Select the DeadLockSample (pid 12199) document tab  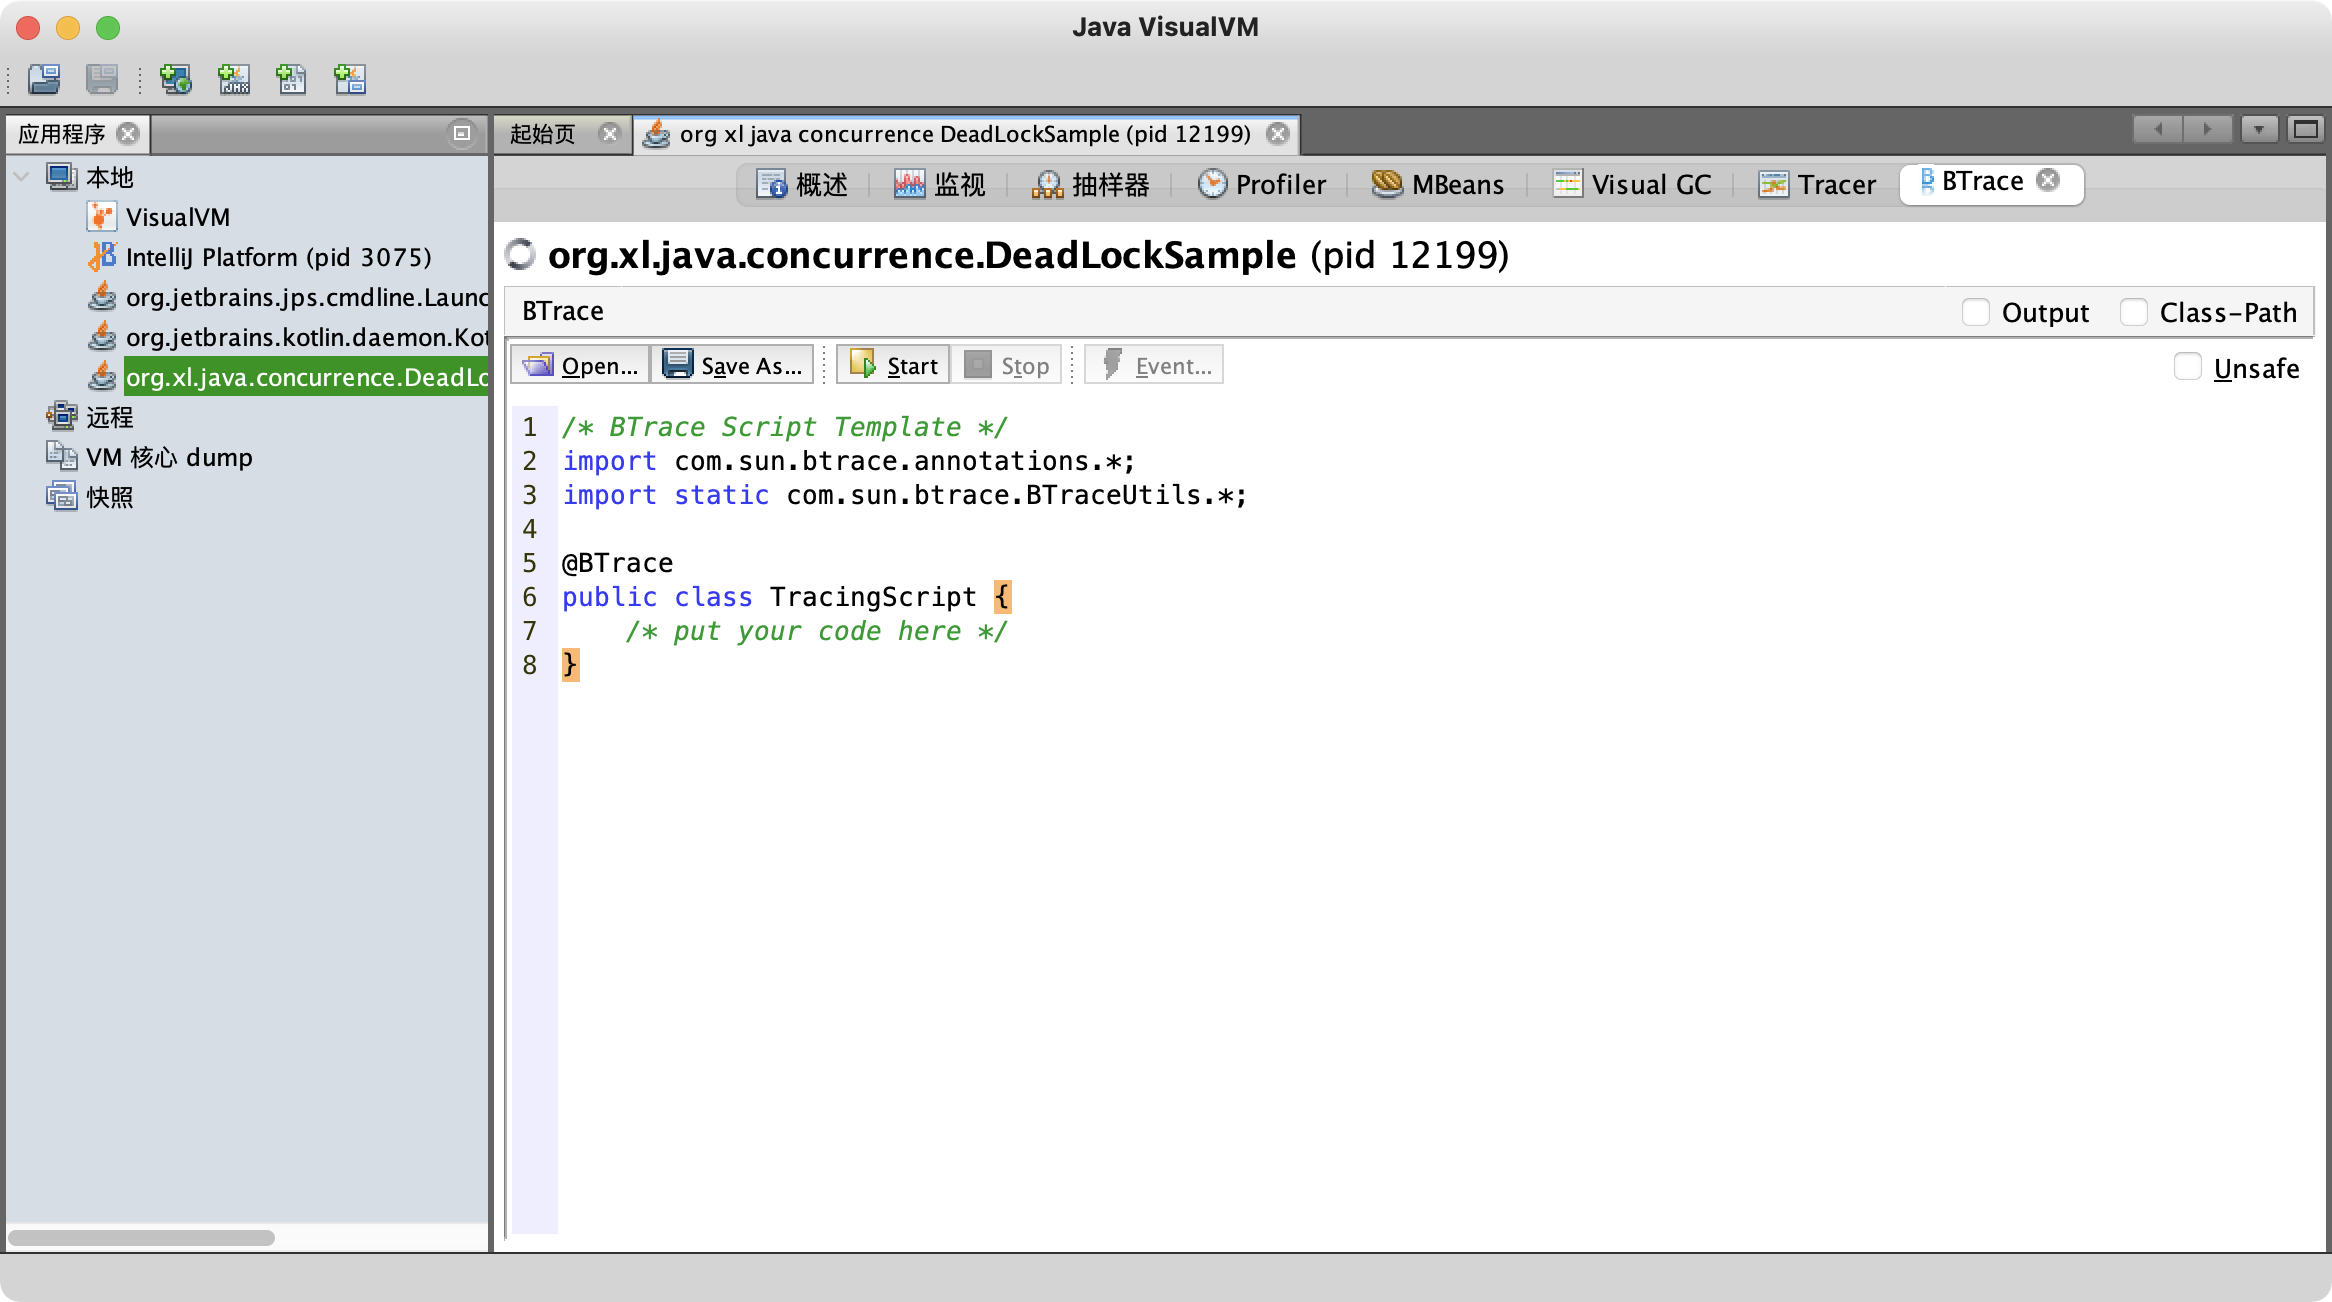[965, 134]
